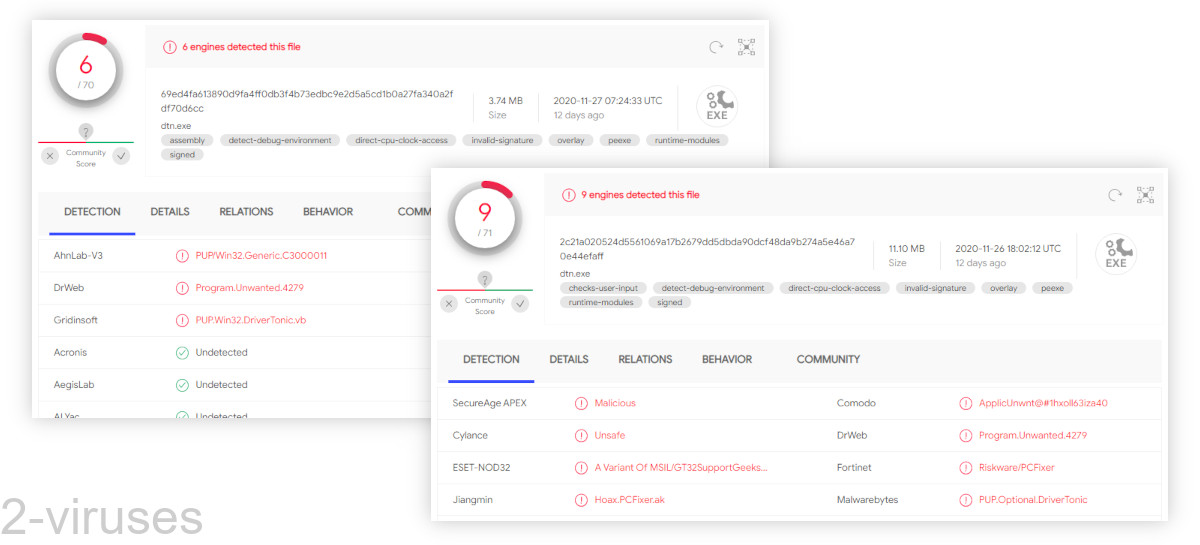Click Fortinet engine name
1200x545 pixels.
pos(854,468)
